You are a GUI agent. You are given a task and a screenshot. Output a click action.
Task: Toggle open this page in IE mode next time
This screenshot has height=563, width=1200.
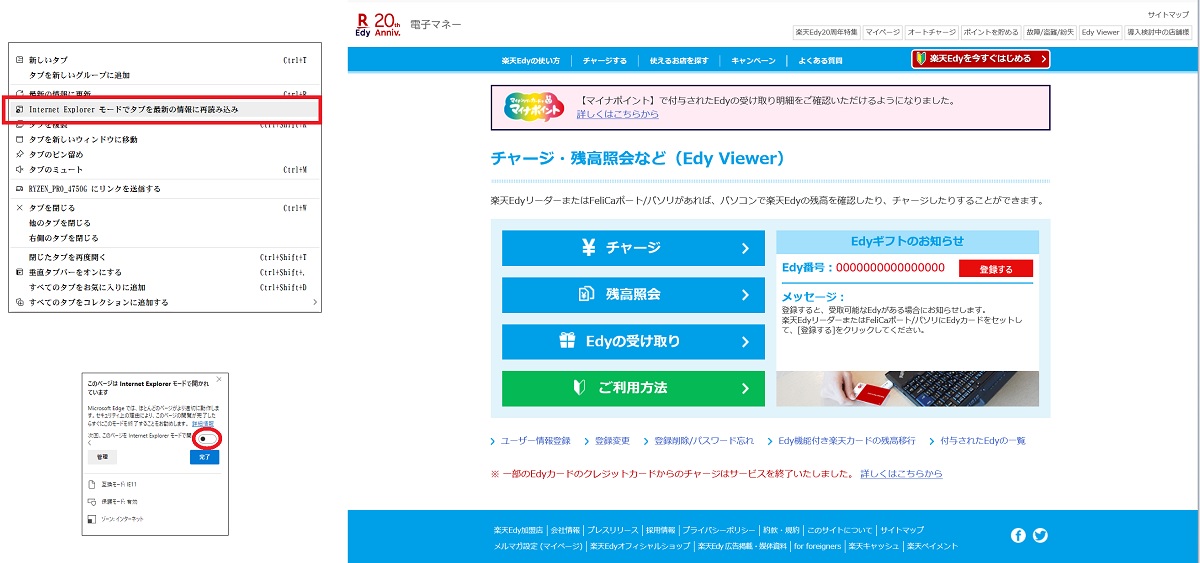pos(206,438)
